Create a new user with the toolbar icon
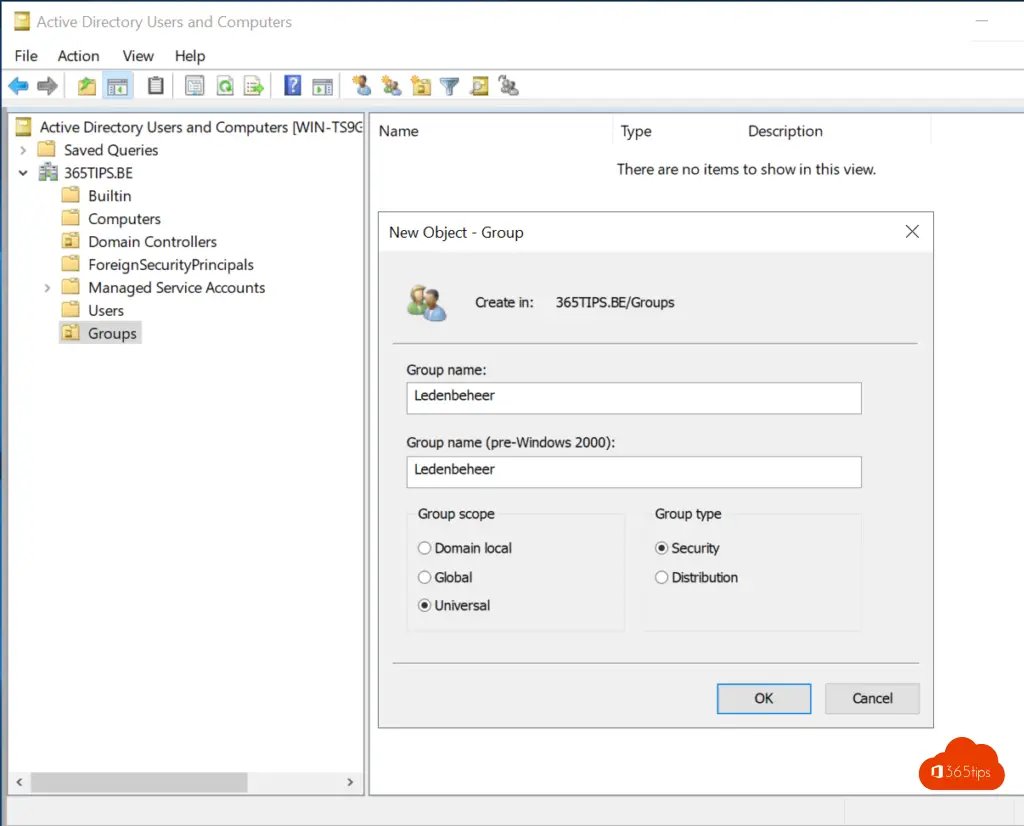This screenshot has height=826, width=1024. pos(361,86)
